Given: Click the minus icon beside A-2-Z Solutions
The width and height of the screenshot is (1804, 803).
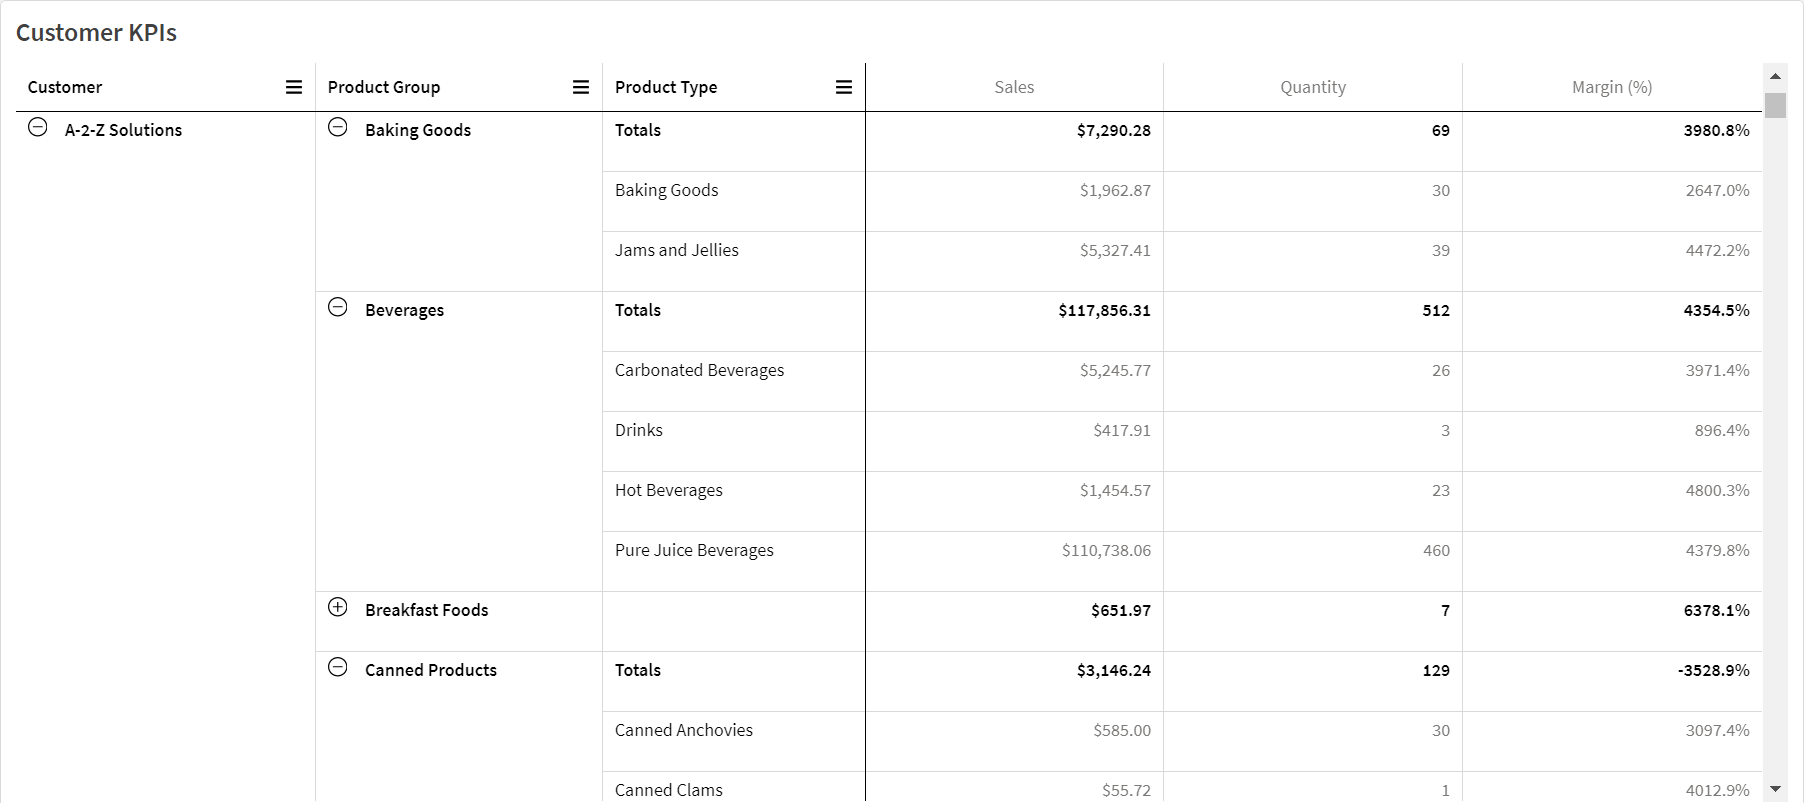Looking at the screenshot, I should pos(38,128).
